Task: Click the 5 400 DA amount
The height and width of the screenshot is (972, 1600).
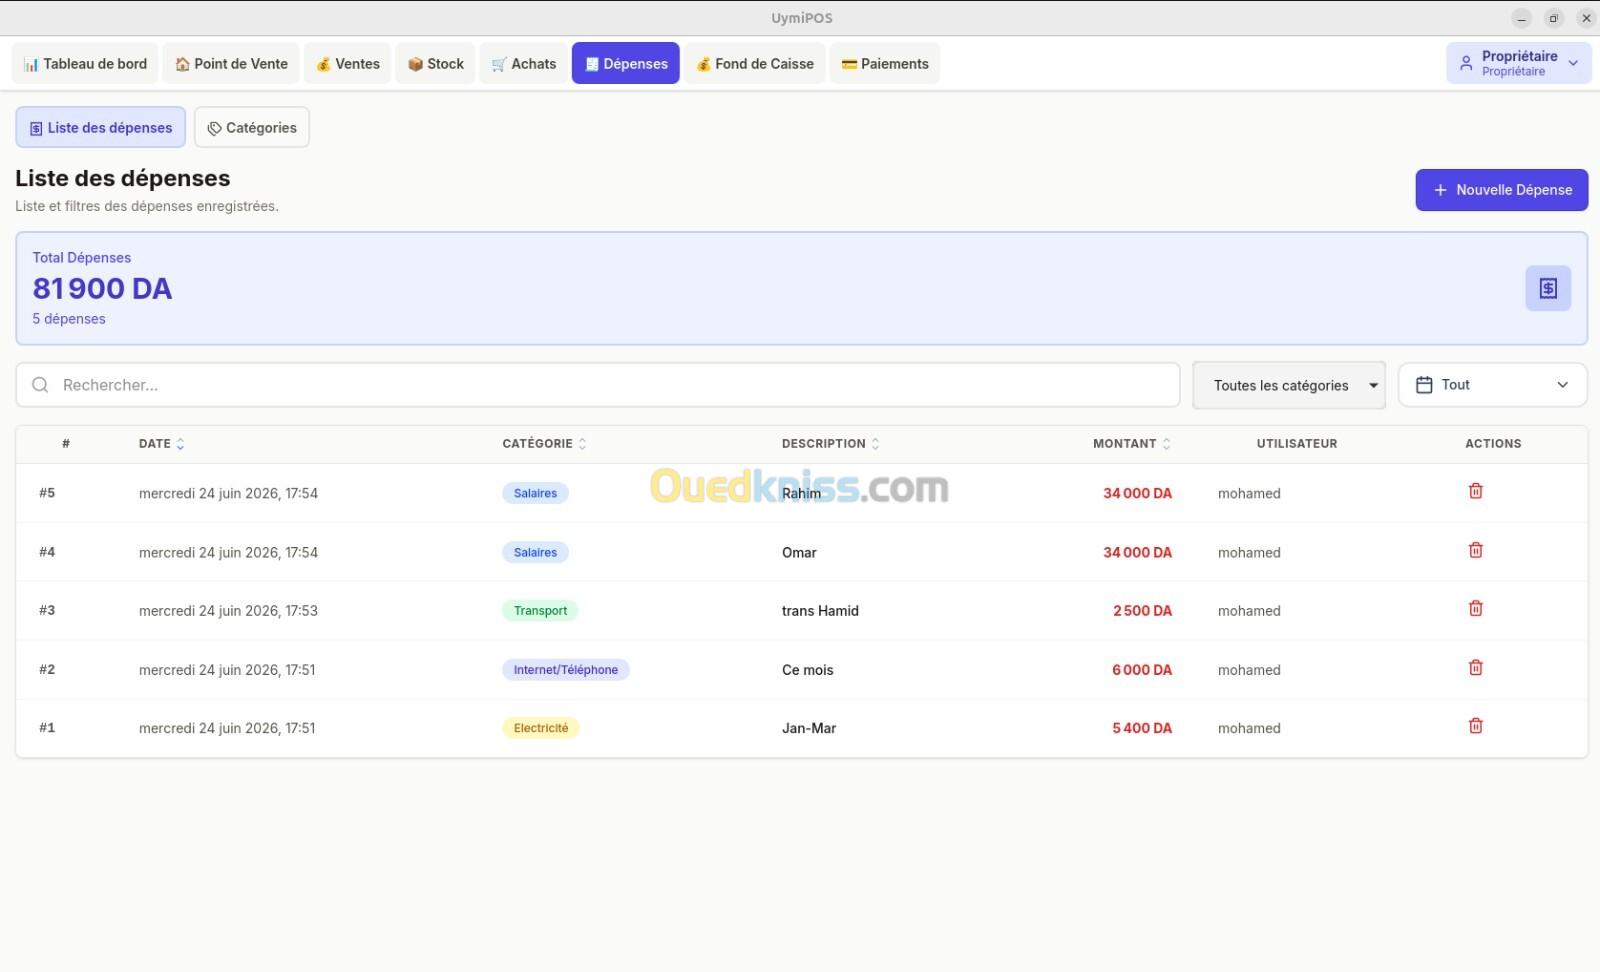Action: coord(1142,728)
